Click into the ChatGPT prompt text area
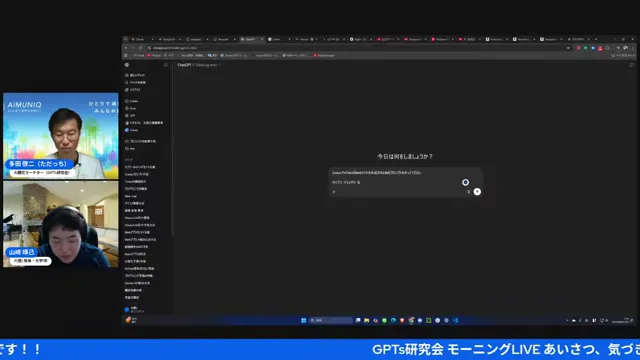Viewport: 640px width, 360px height. [x=396, y=177]
